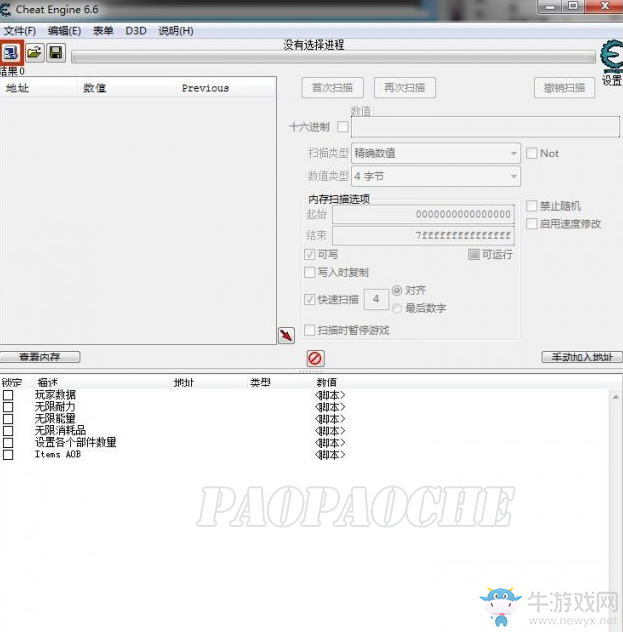Screen dimensions: 623x632
Task: Activate the 无限耐力 script checkbox
Action: (8, 407)
